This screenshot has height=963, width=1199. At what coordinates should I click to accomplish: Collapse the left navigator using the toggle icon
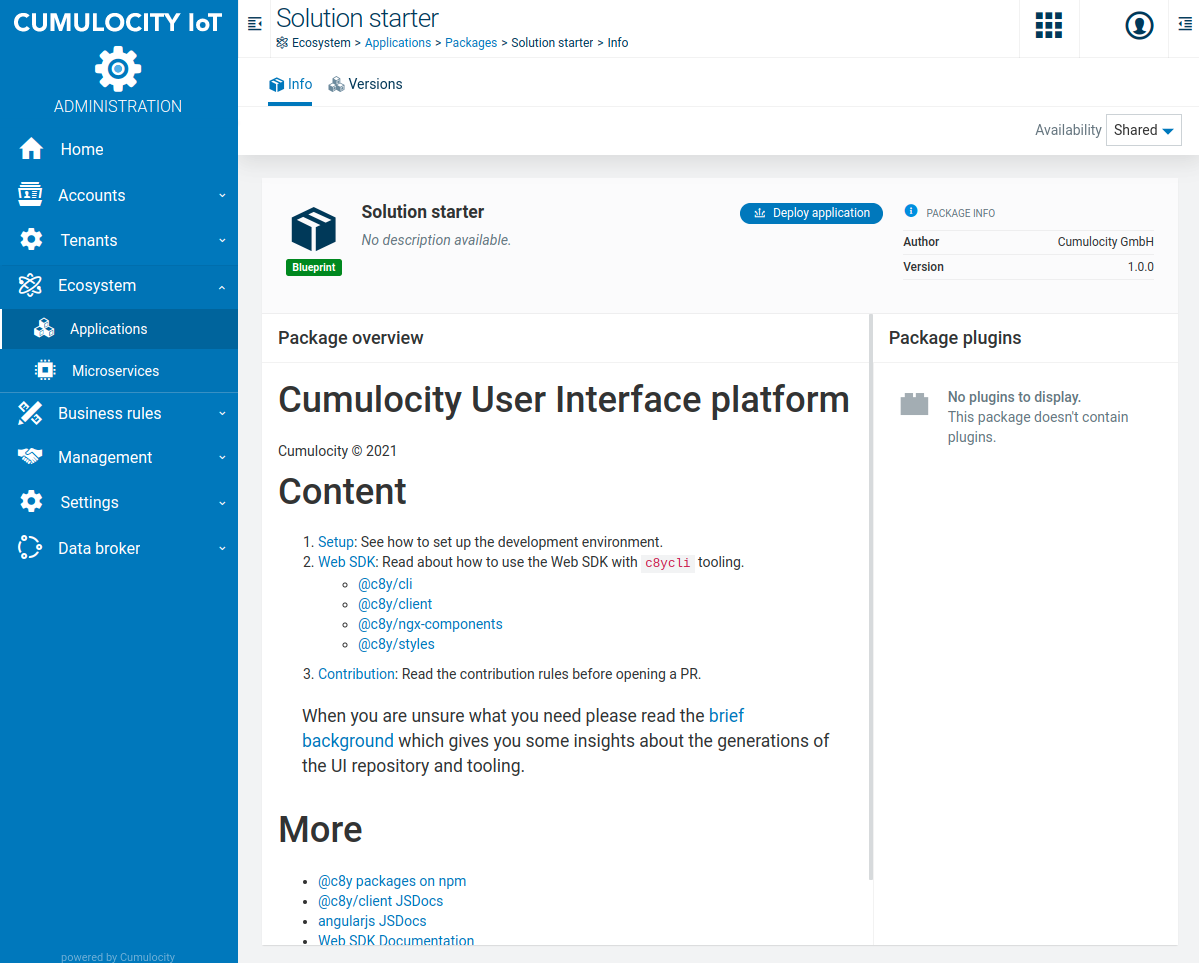(x=255, y=24)
